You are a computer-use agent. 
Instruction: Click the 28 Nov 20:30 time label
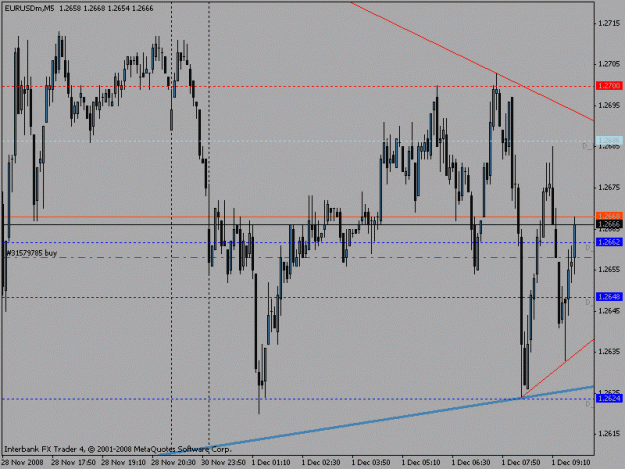(174, 463)
